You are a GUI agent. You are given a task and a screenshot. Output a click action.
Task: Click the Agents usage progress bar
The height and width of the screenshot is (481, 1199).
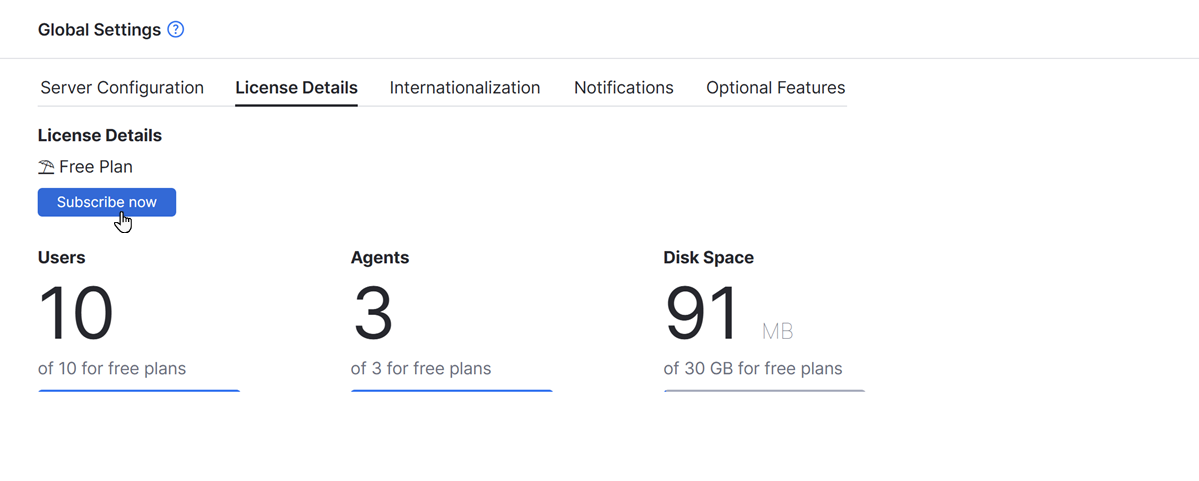451,391
